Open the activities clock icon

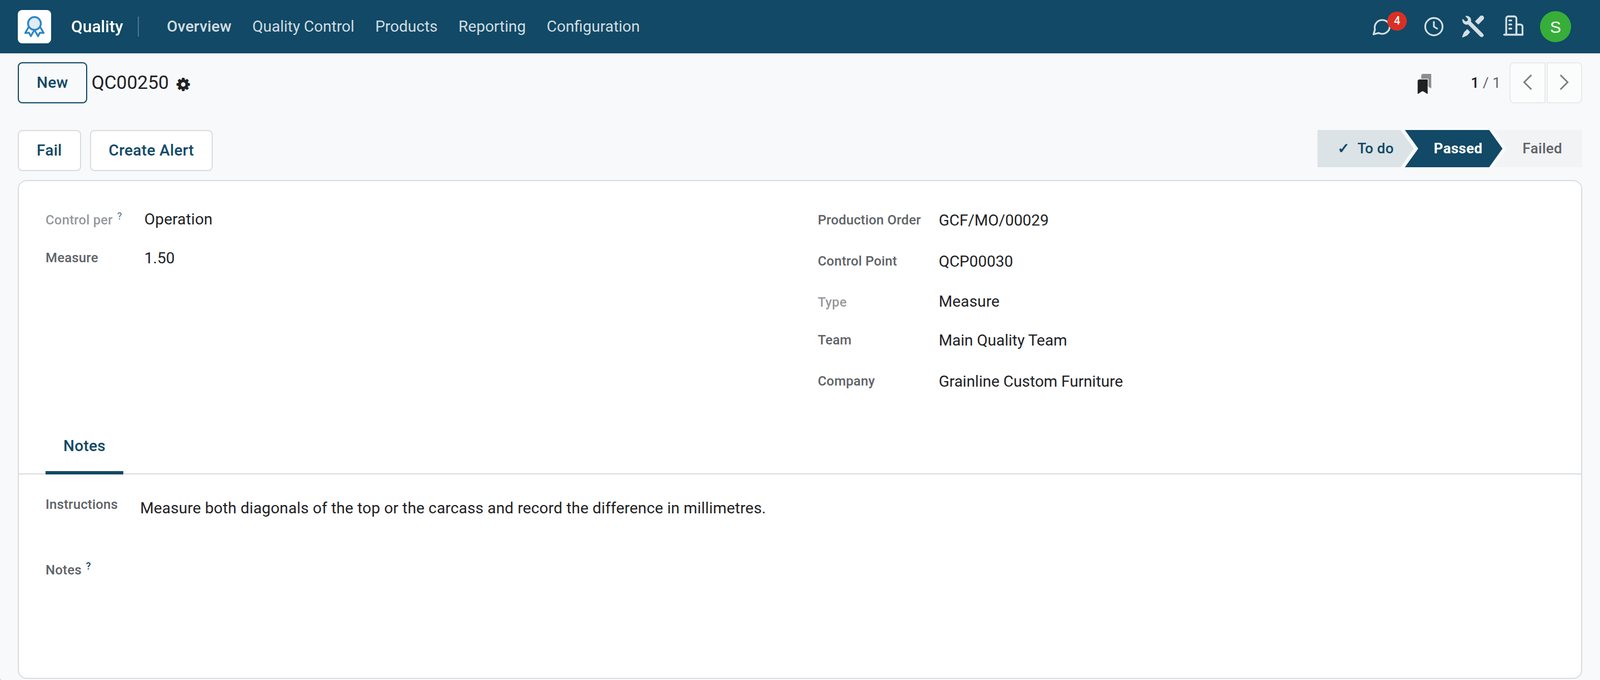(1433, 27)
